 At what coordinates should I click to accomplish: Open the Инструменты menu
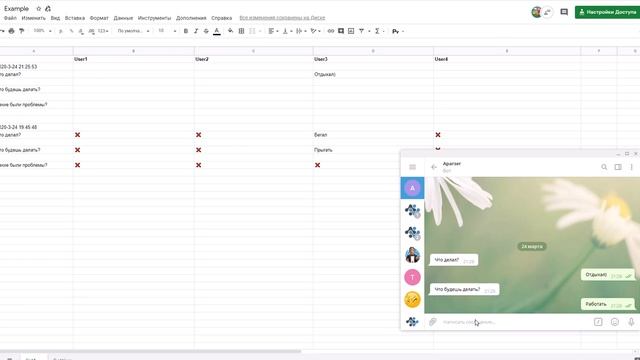click(154, 18)
